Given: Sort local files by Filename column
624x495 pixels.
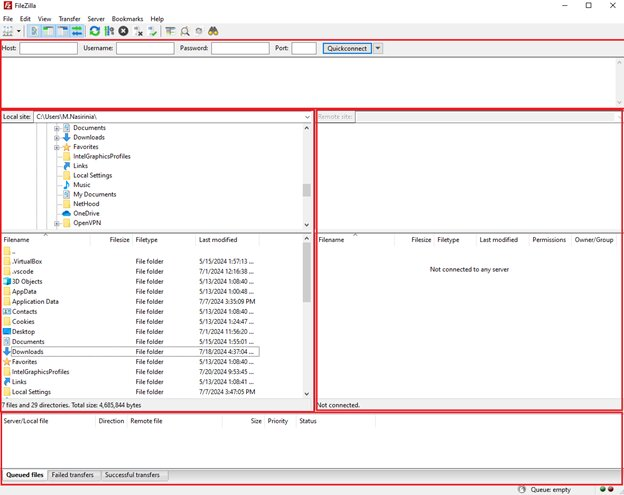Looking at the screenshot, I should [46, 240].
